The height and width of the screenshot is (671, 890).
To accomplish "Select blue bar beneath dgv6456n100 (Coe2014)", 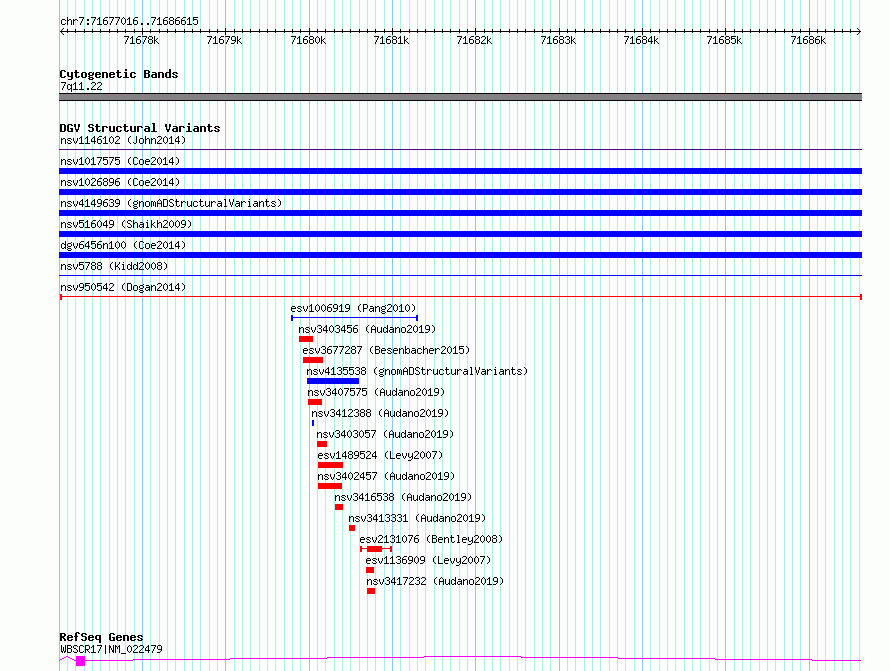I will [x=460, y=255].
